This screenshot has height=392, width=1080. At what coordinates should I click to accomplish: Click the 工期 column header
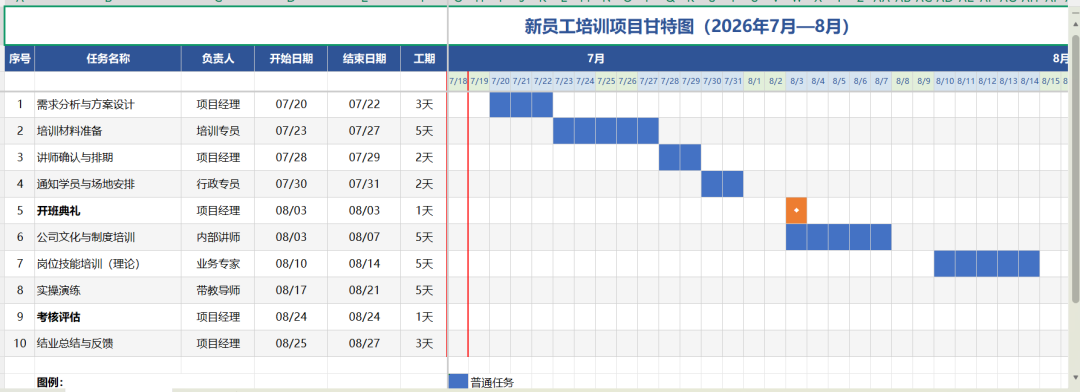point(424,59)
